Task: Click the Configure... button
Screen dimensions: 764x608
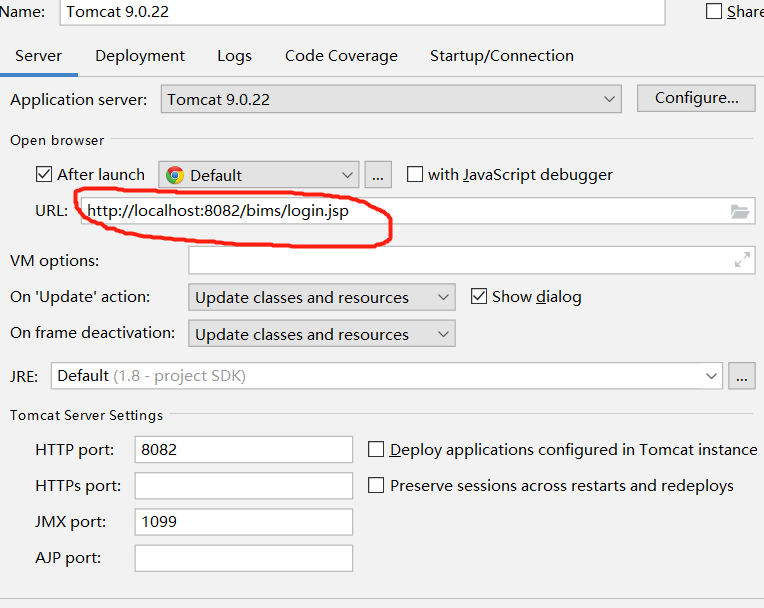Action: point(696,98)
